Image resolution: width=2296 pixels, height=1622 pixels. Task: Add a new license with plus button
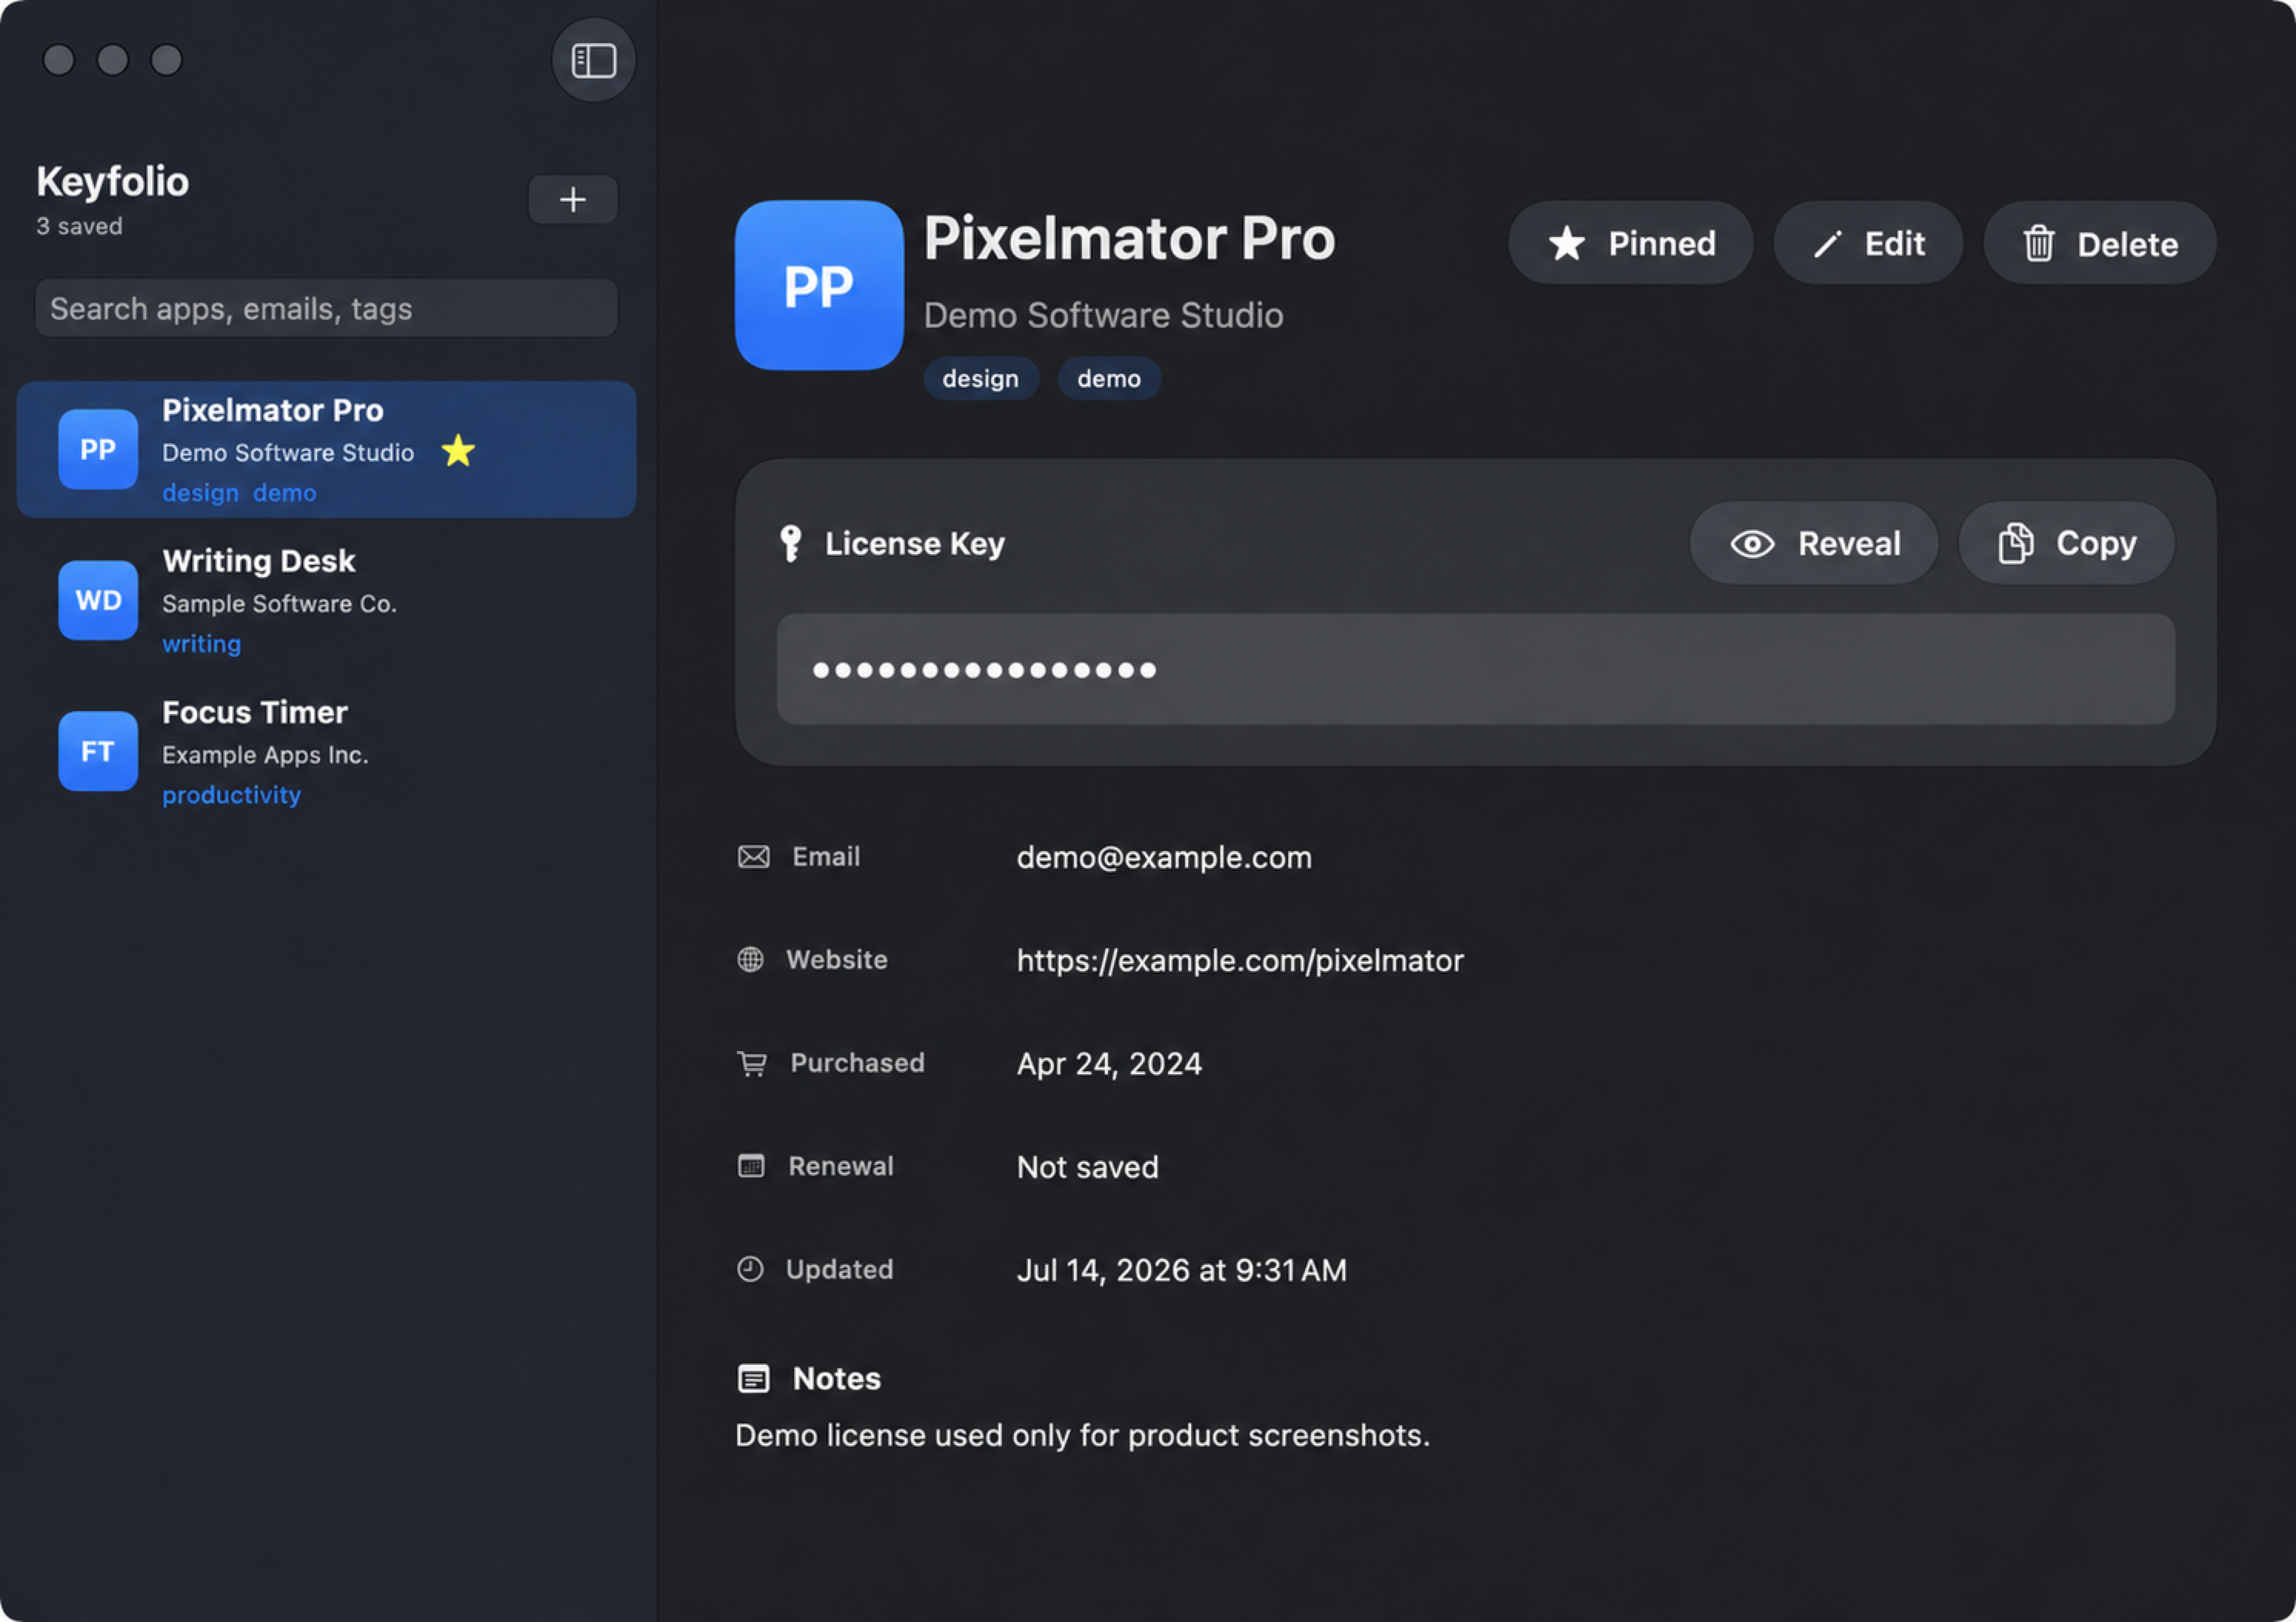coord(572,200)
